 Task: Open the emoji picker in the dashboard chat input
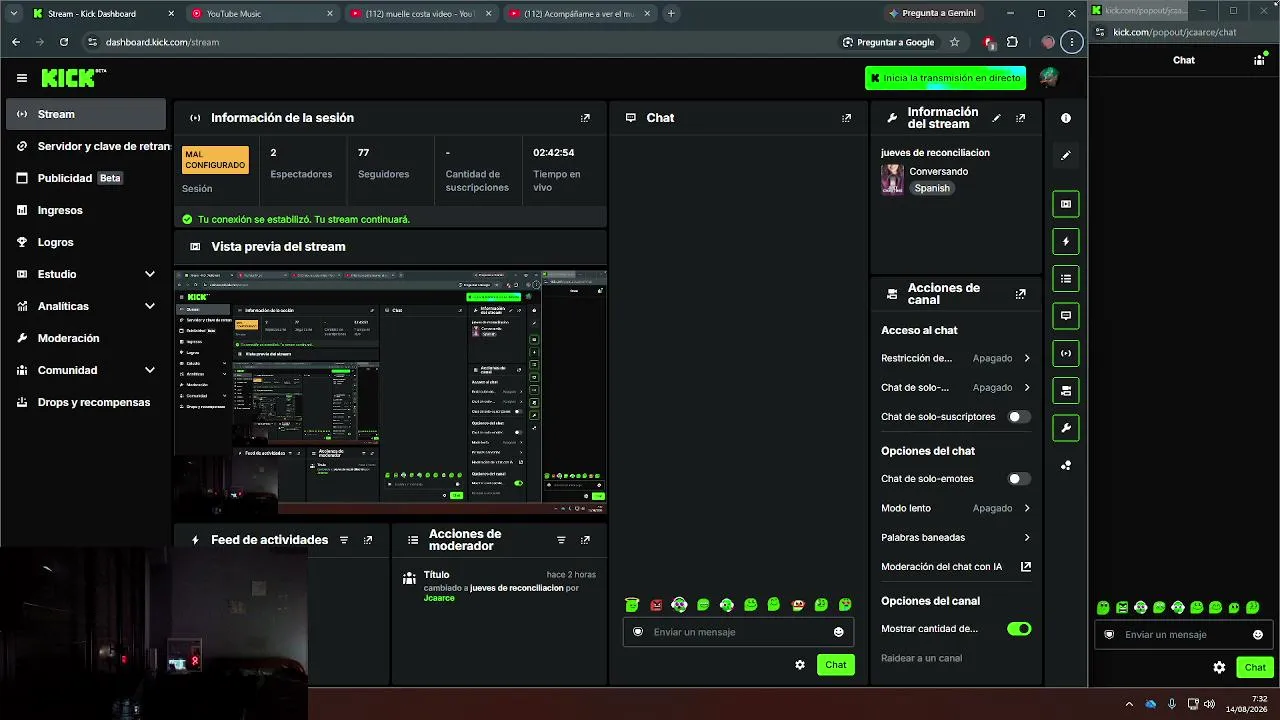[x=839, y=632]
